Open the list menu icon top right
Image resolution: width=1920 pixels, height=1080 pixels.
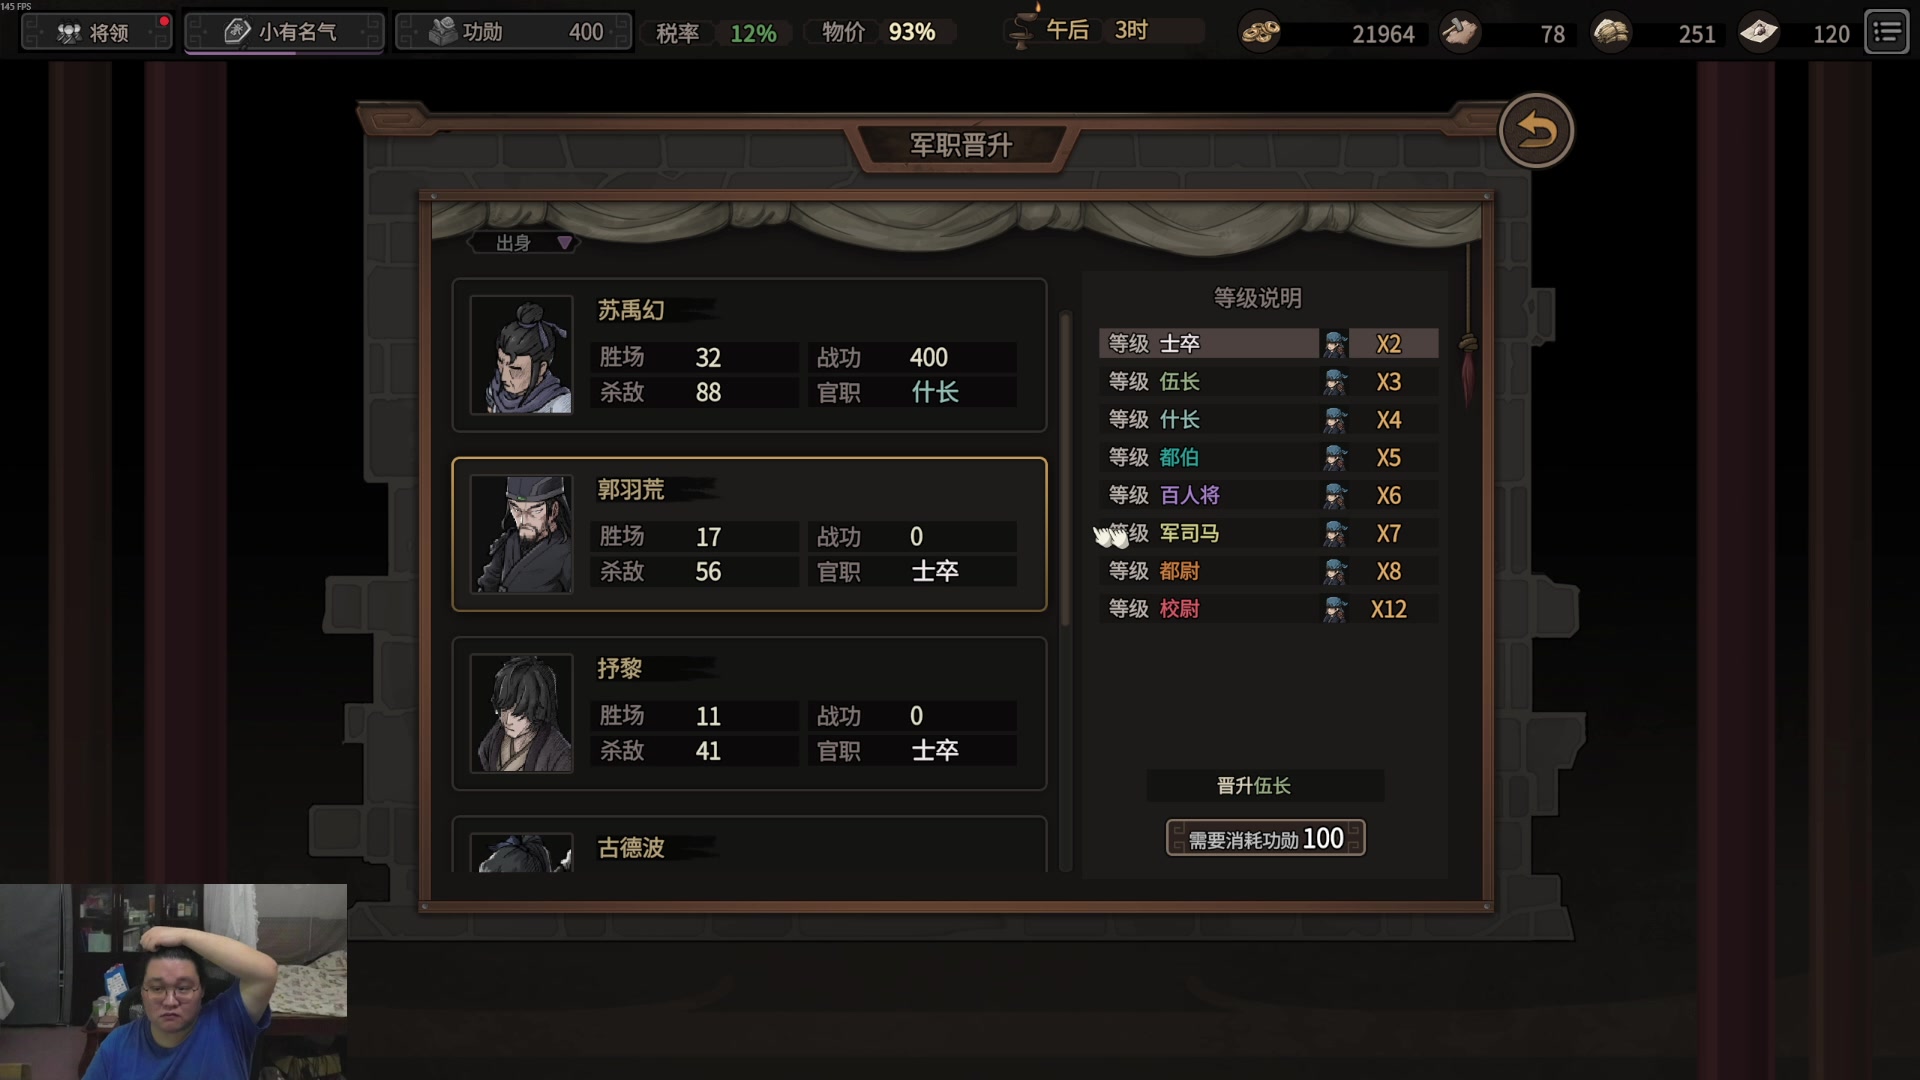pos(1887,33)
